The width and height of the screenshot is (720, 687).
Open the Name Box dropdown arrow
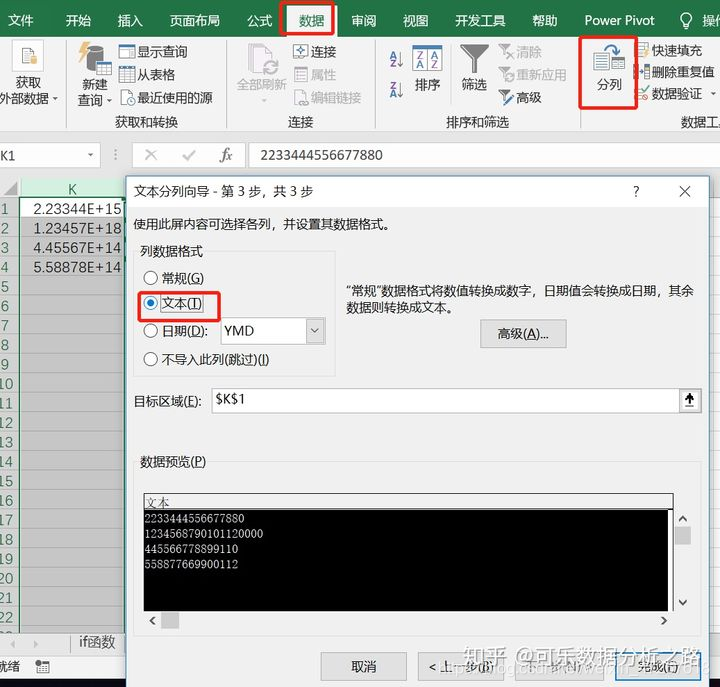(90, 155)
